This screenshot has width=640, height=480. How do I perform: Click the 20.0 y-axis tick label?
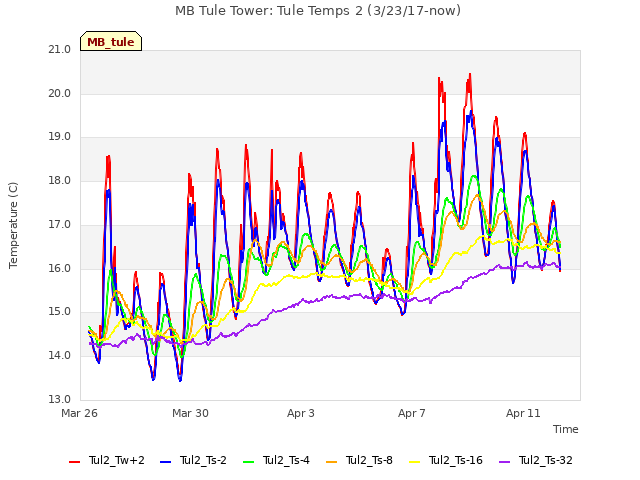[60, 93]
